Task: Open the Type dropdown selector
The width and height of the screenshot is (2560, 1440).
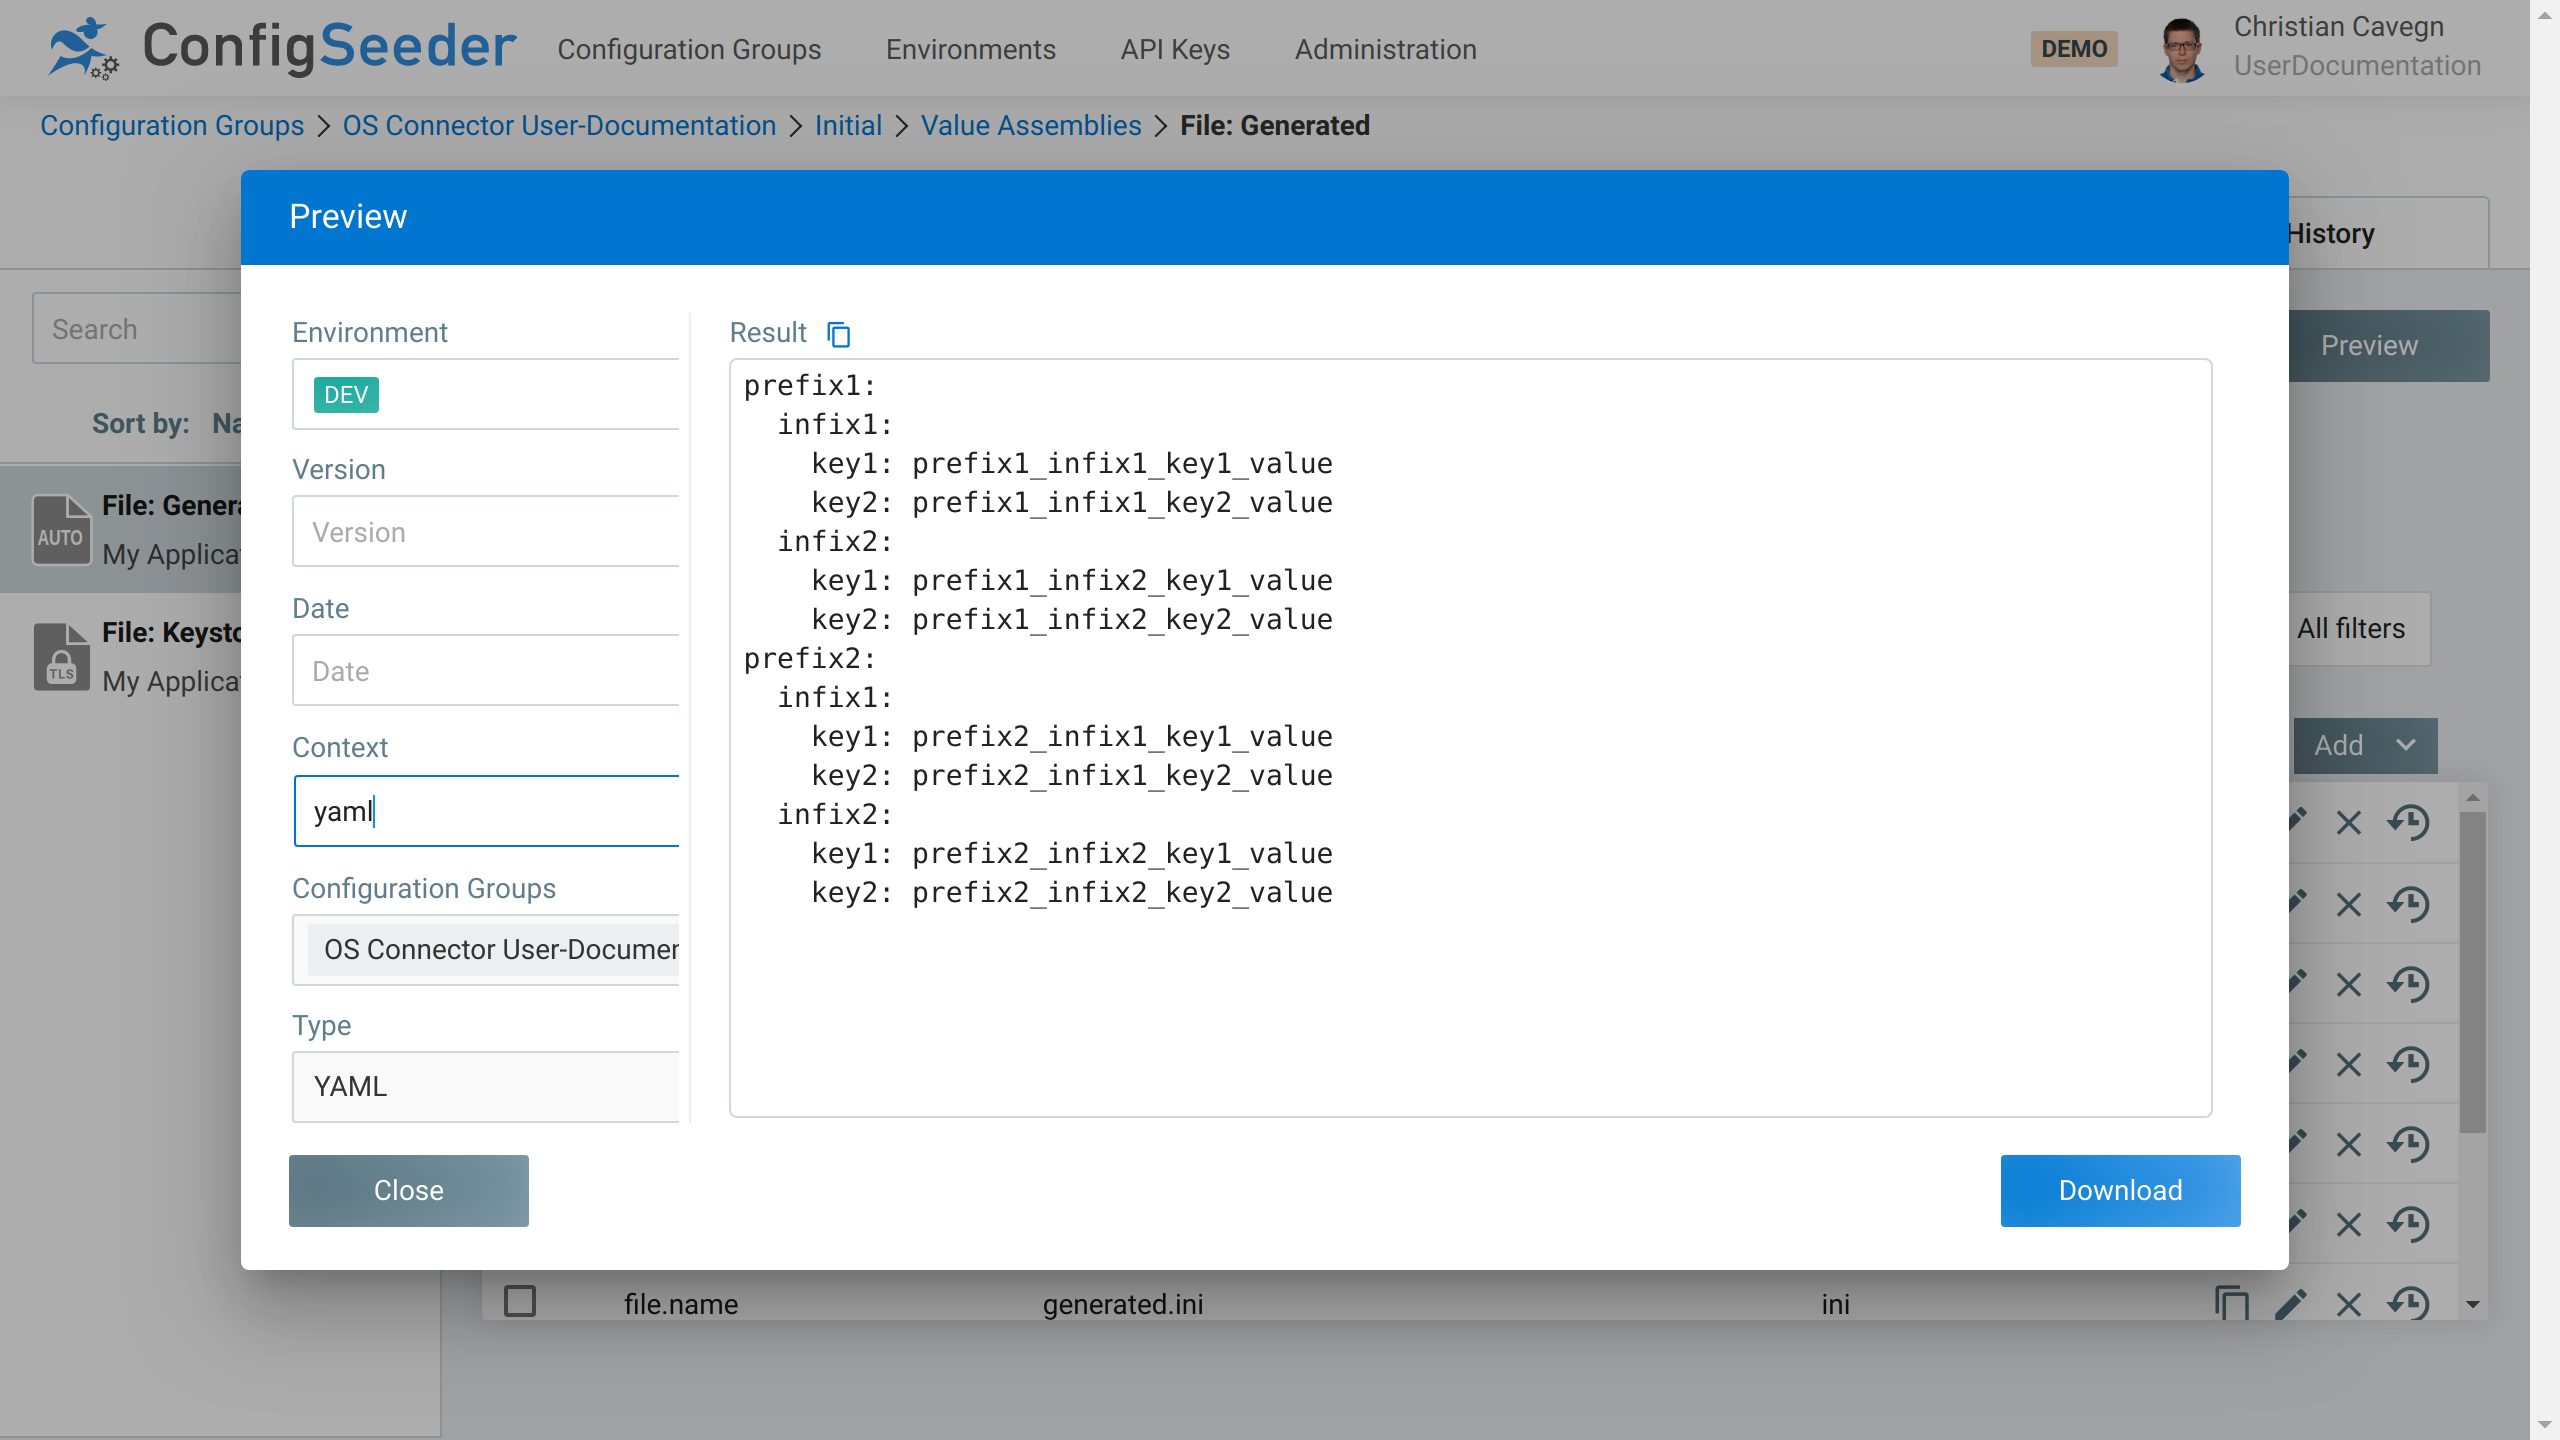Action: click(485, 1087)
